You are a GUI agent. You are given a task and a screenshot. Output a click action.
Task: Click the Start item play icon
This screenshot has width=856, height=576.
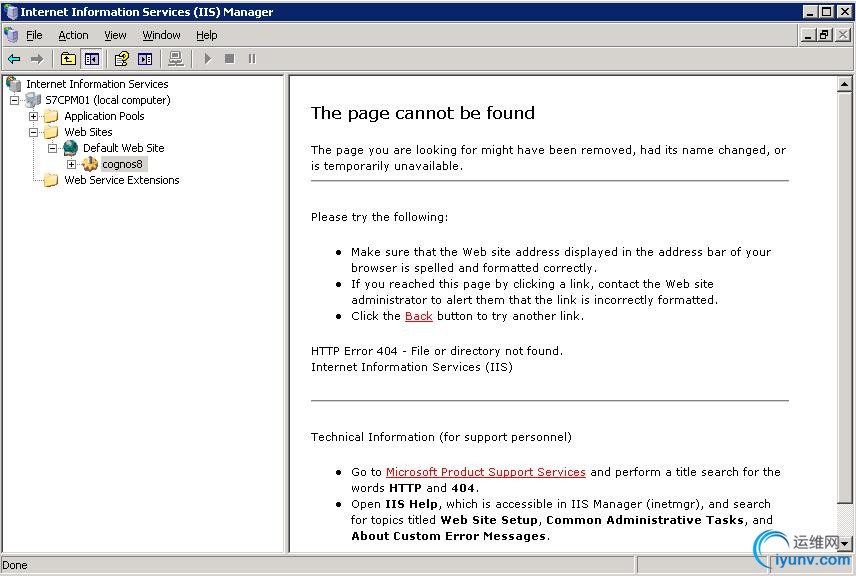[x=207, y=58]
